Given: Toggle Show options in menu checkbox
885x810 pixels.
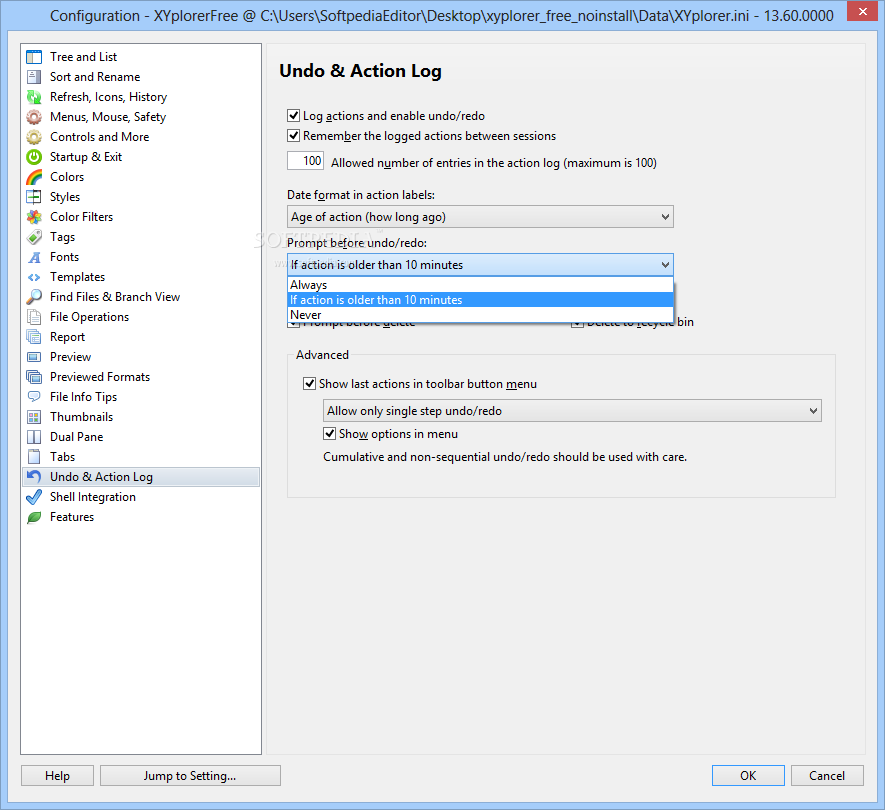Looking at the screenshot, I should click(x=330, y=434).
